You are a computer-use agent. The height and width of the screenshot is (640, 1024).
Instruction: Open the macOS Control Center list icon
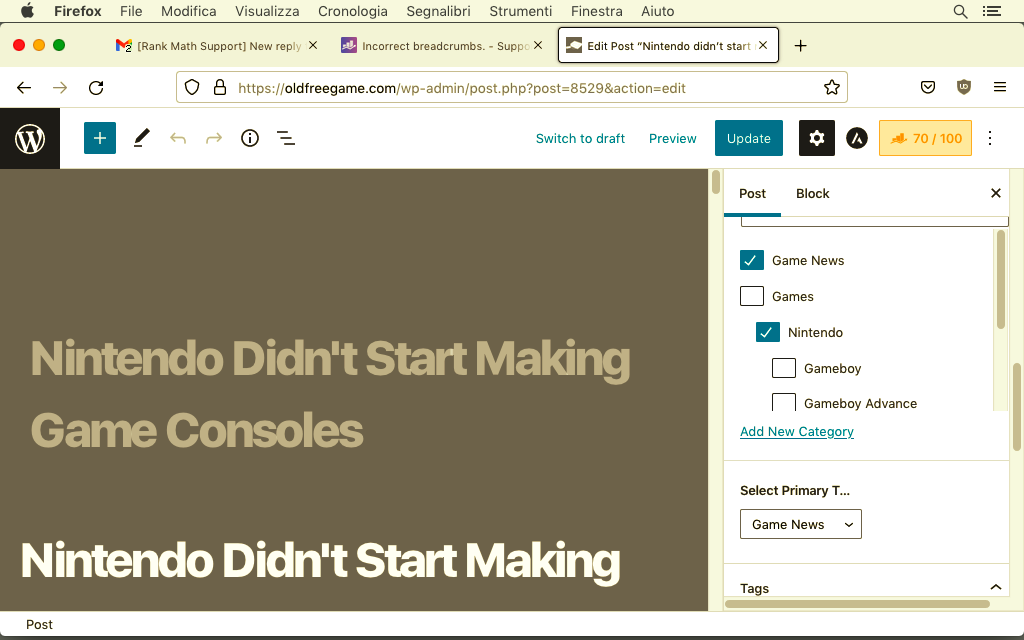992,11
